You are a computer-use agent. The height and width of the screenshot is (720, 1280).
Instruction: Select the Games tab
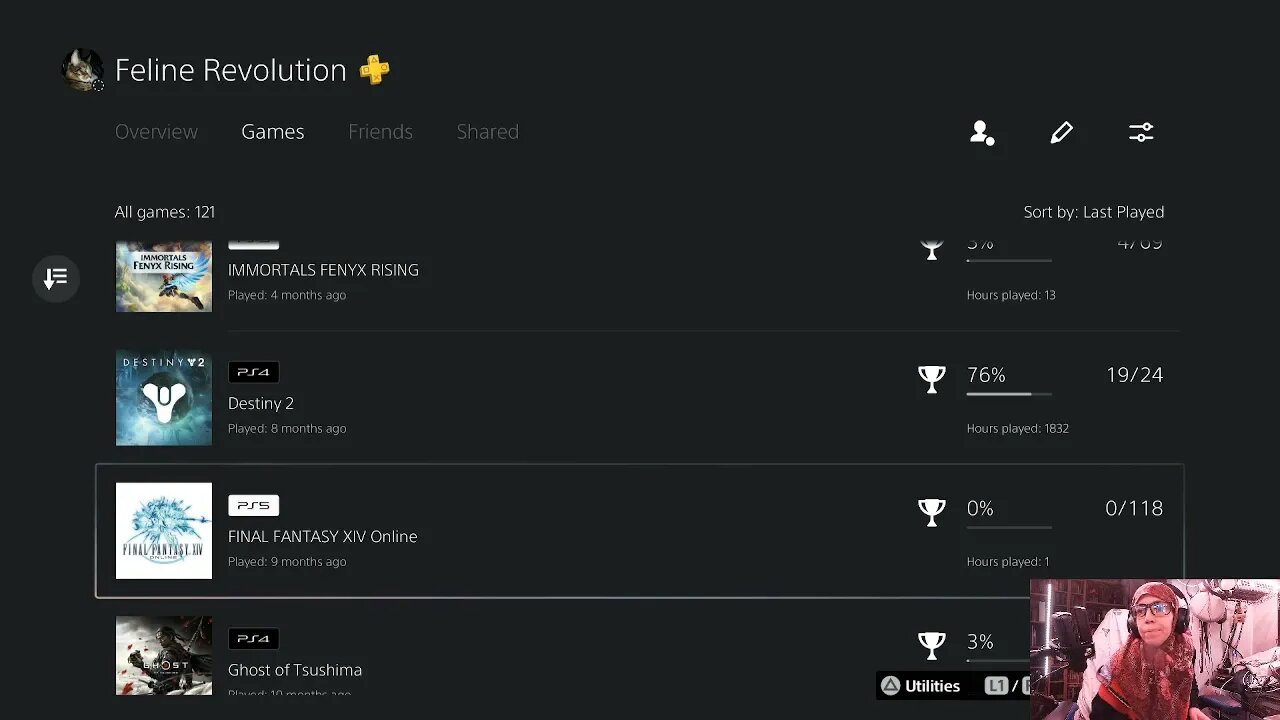(x=272, y=132)
